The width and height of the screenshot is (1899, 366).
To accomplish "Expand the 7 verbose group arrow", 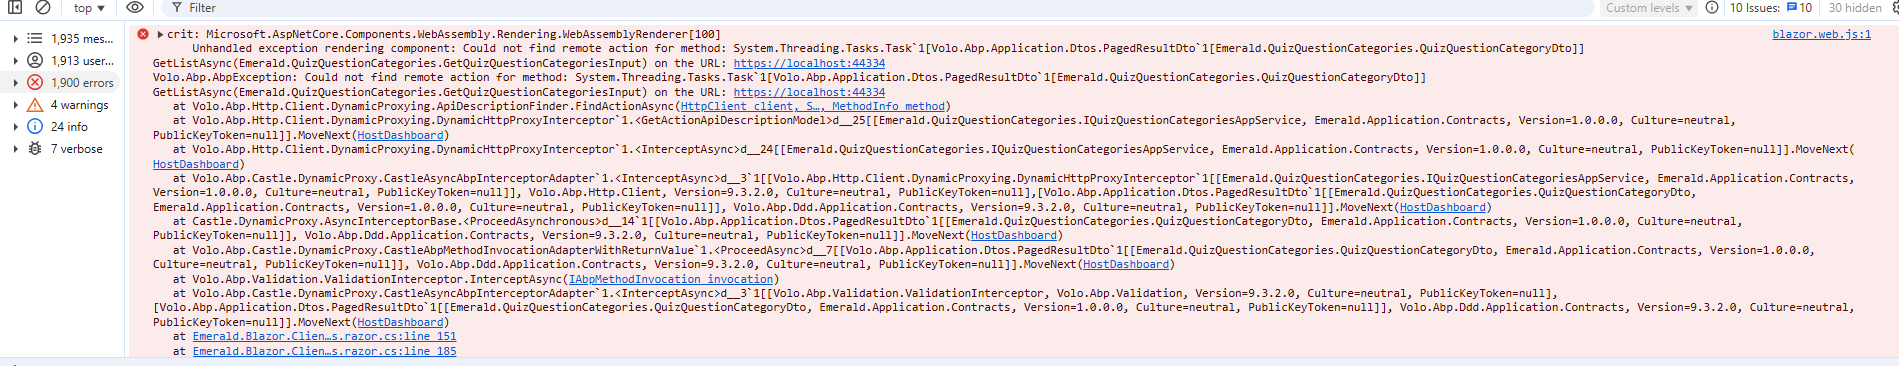I will 15,149.
